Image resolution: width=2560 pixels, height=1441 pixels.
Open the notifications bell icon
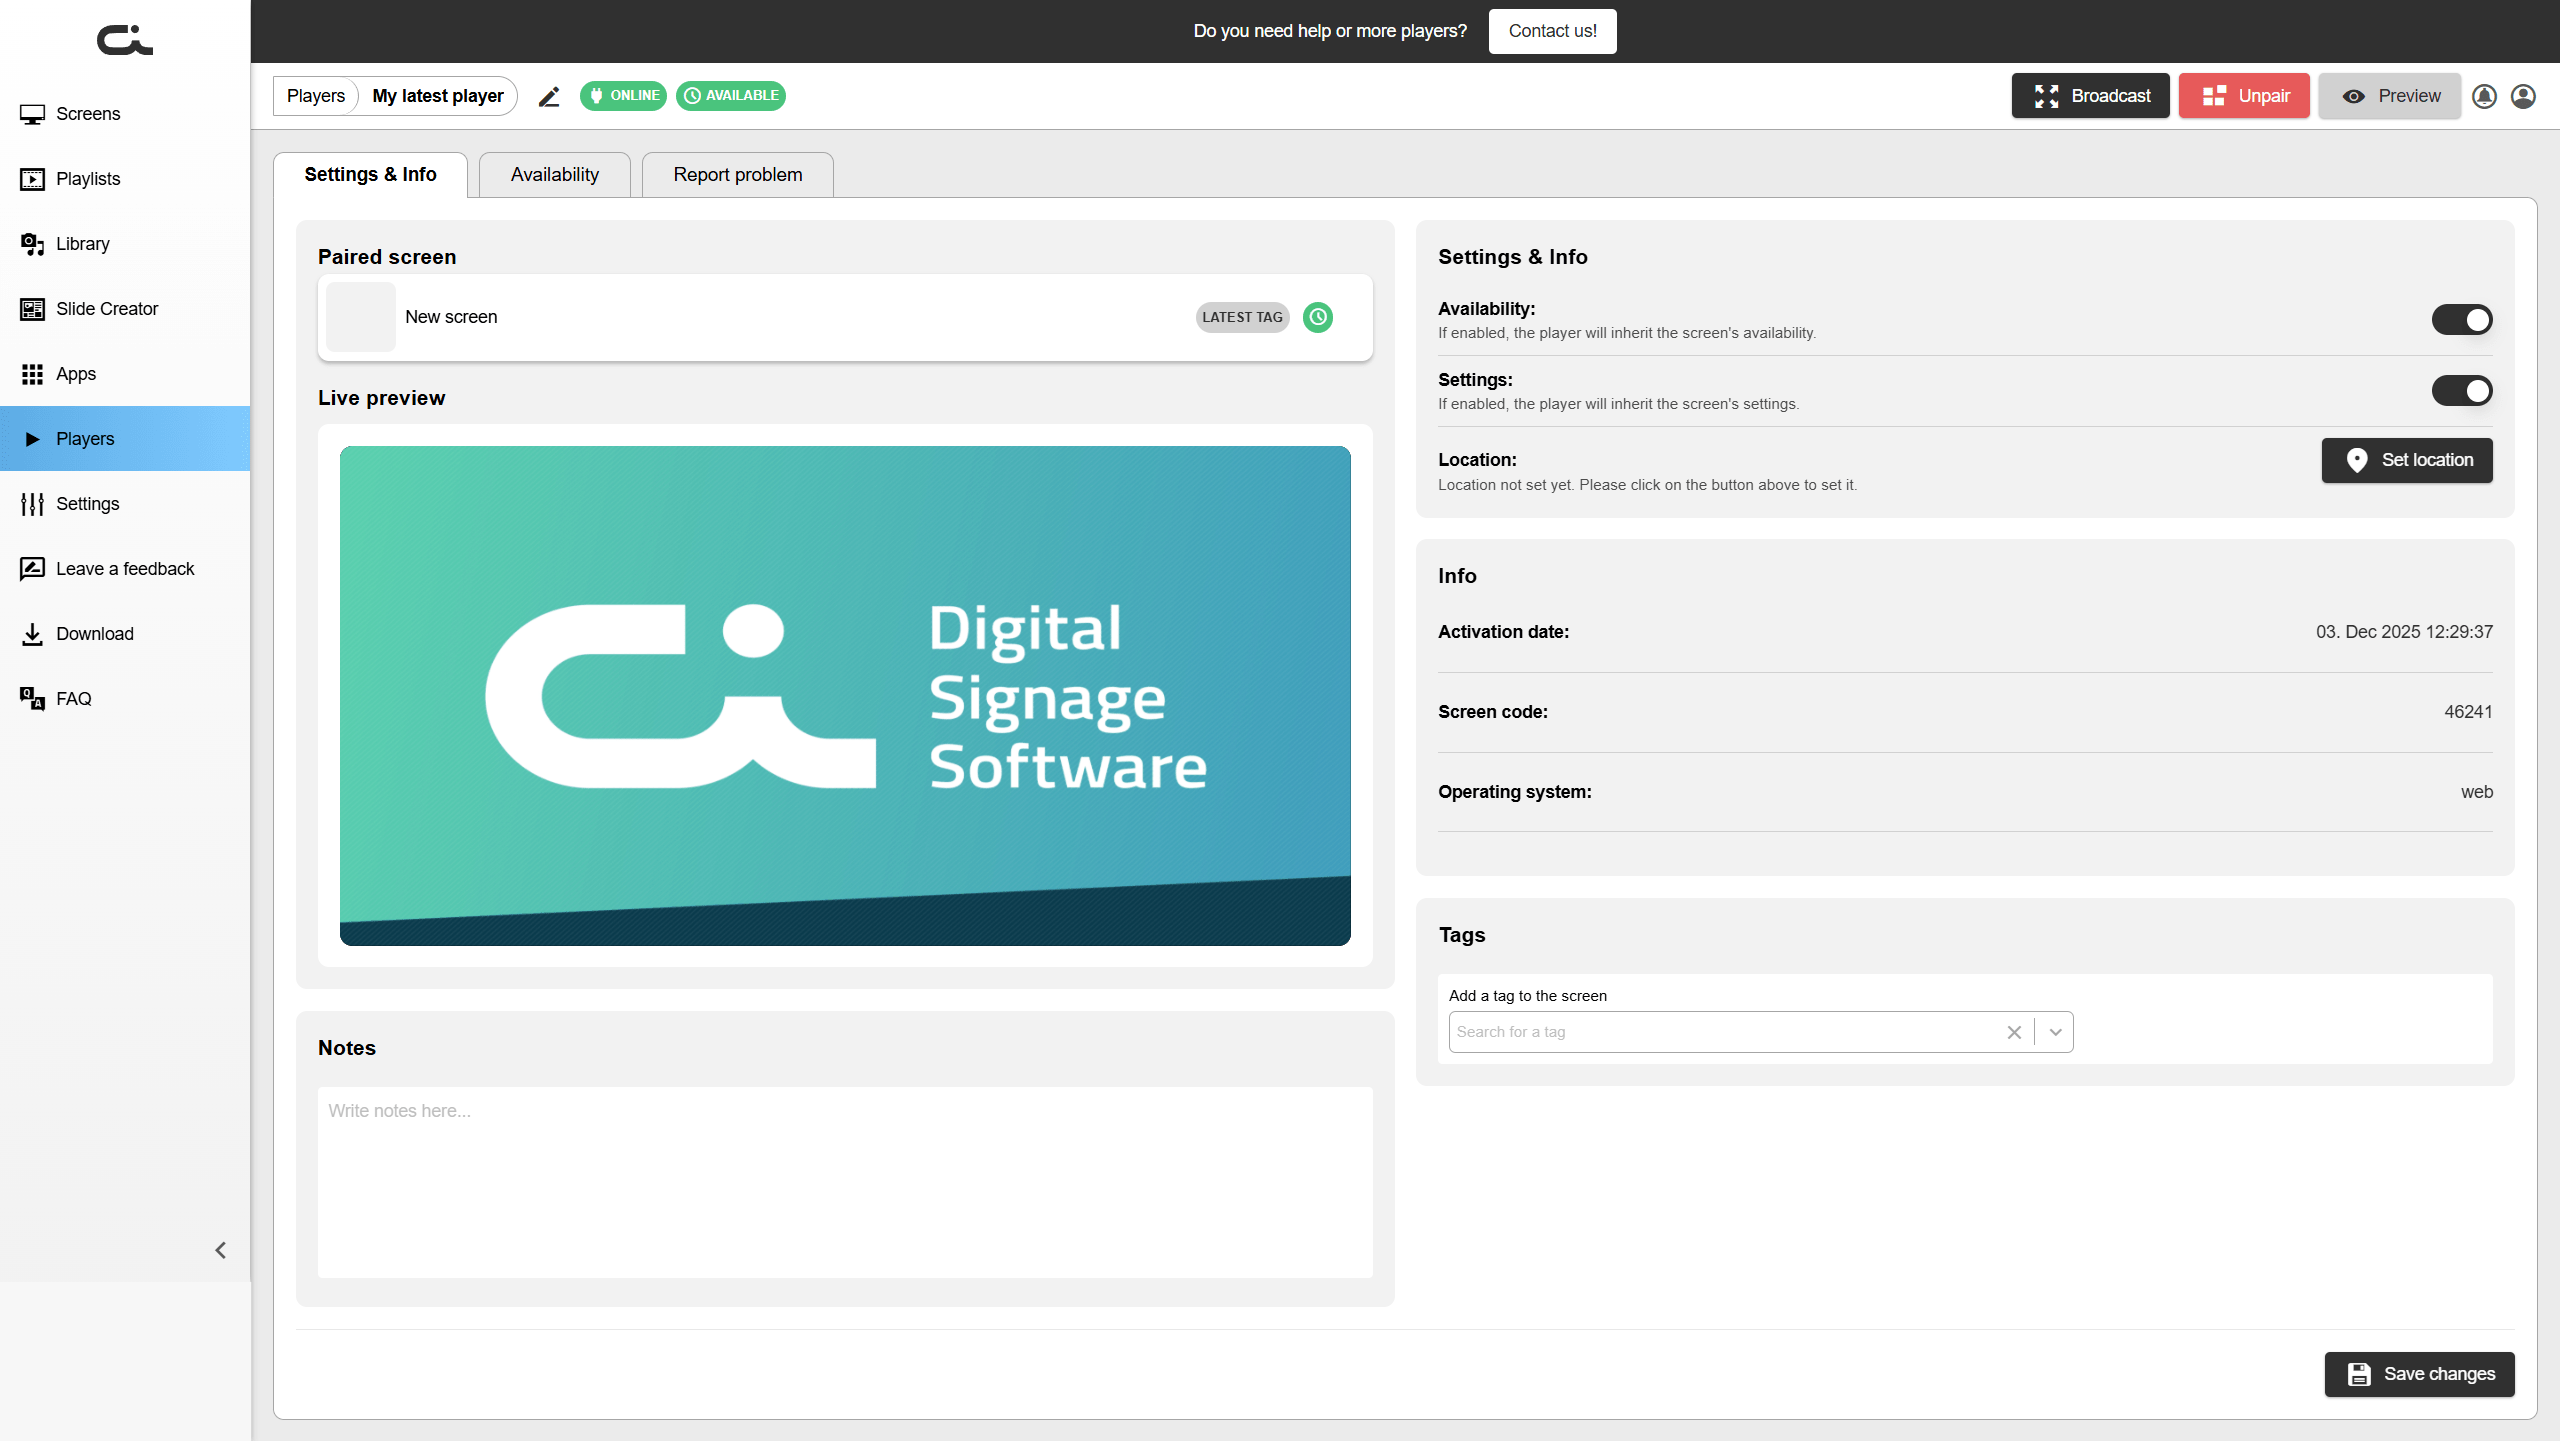(2484, 96)
